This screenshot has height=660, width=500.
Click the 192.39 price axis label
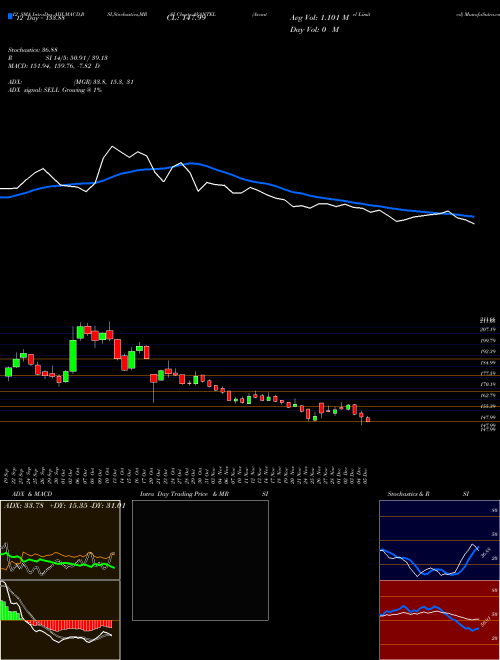[489, 351]
